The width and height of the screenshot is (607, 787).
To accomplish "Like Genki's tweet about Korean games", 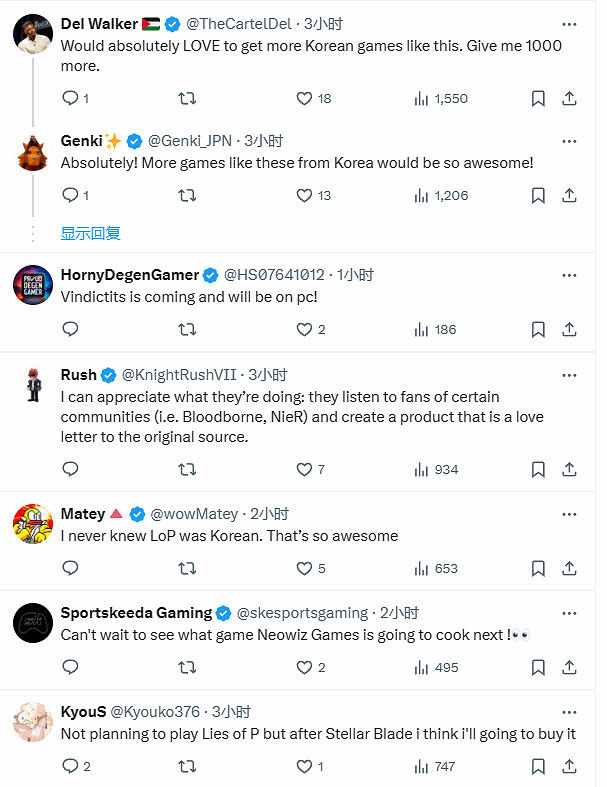I will tap(306, 195).
